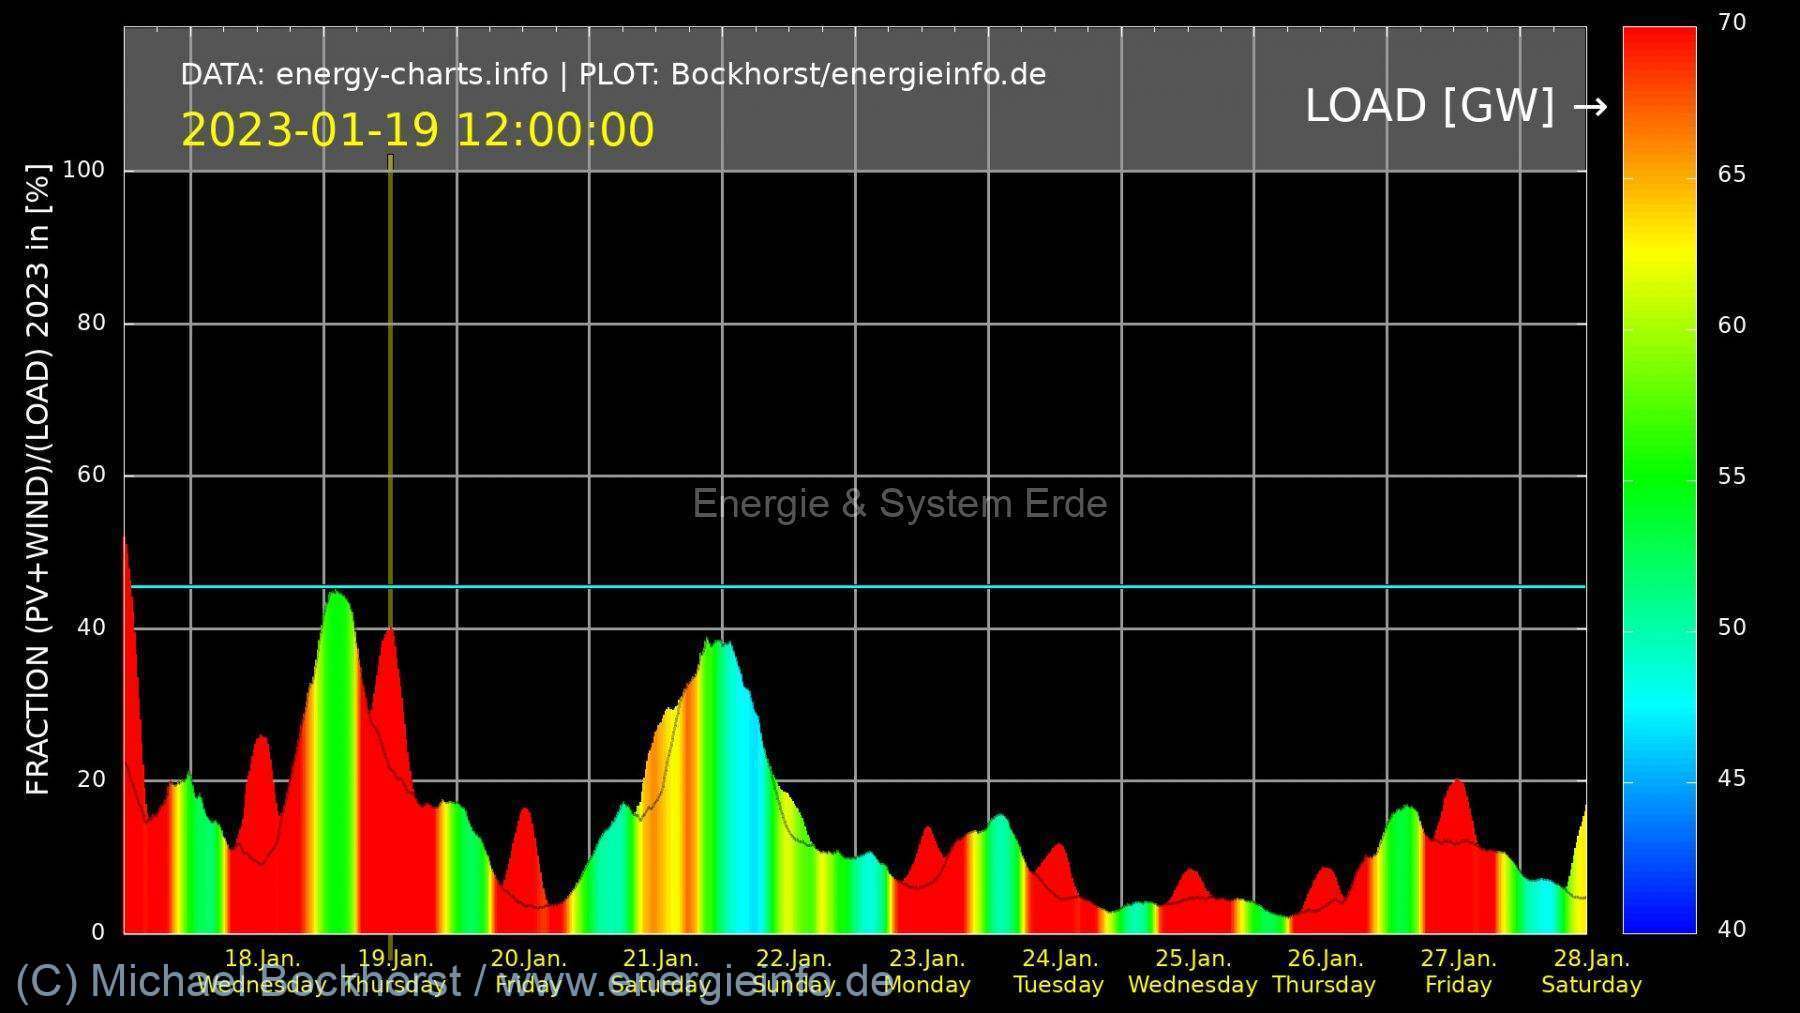Click the energy-charts.info data source text
This screenshot has height=1013, width=1800.
(411, 75)
